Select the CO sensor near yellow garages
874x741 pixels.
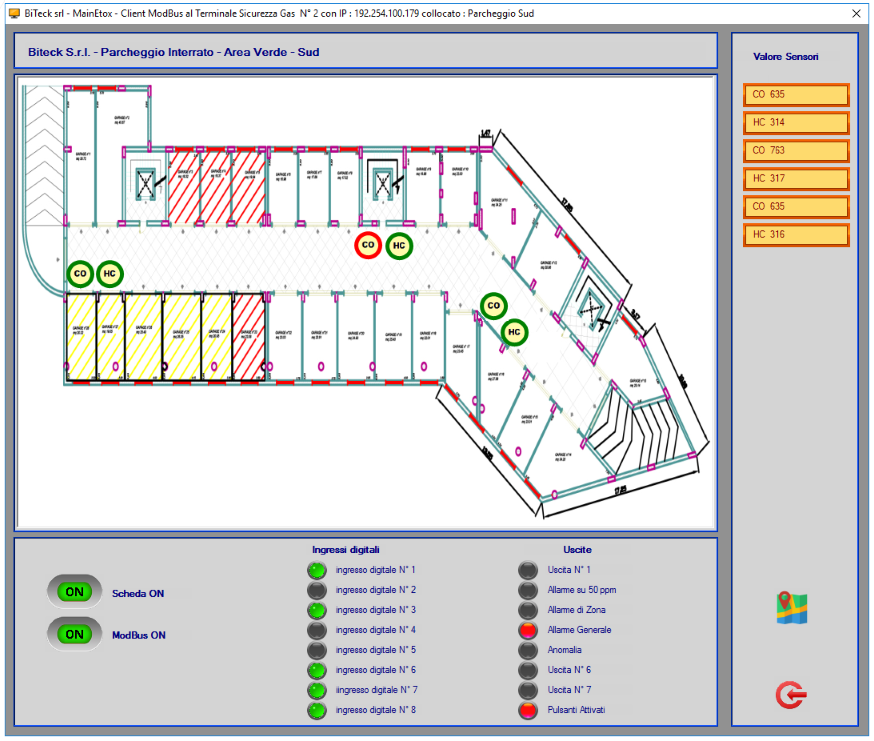click(80, 274)
